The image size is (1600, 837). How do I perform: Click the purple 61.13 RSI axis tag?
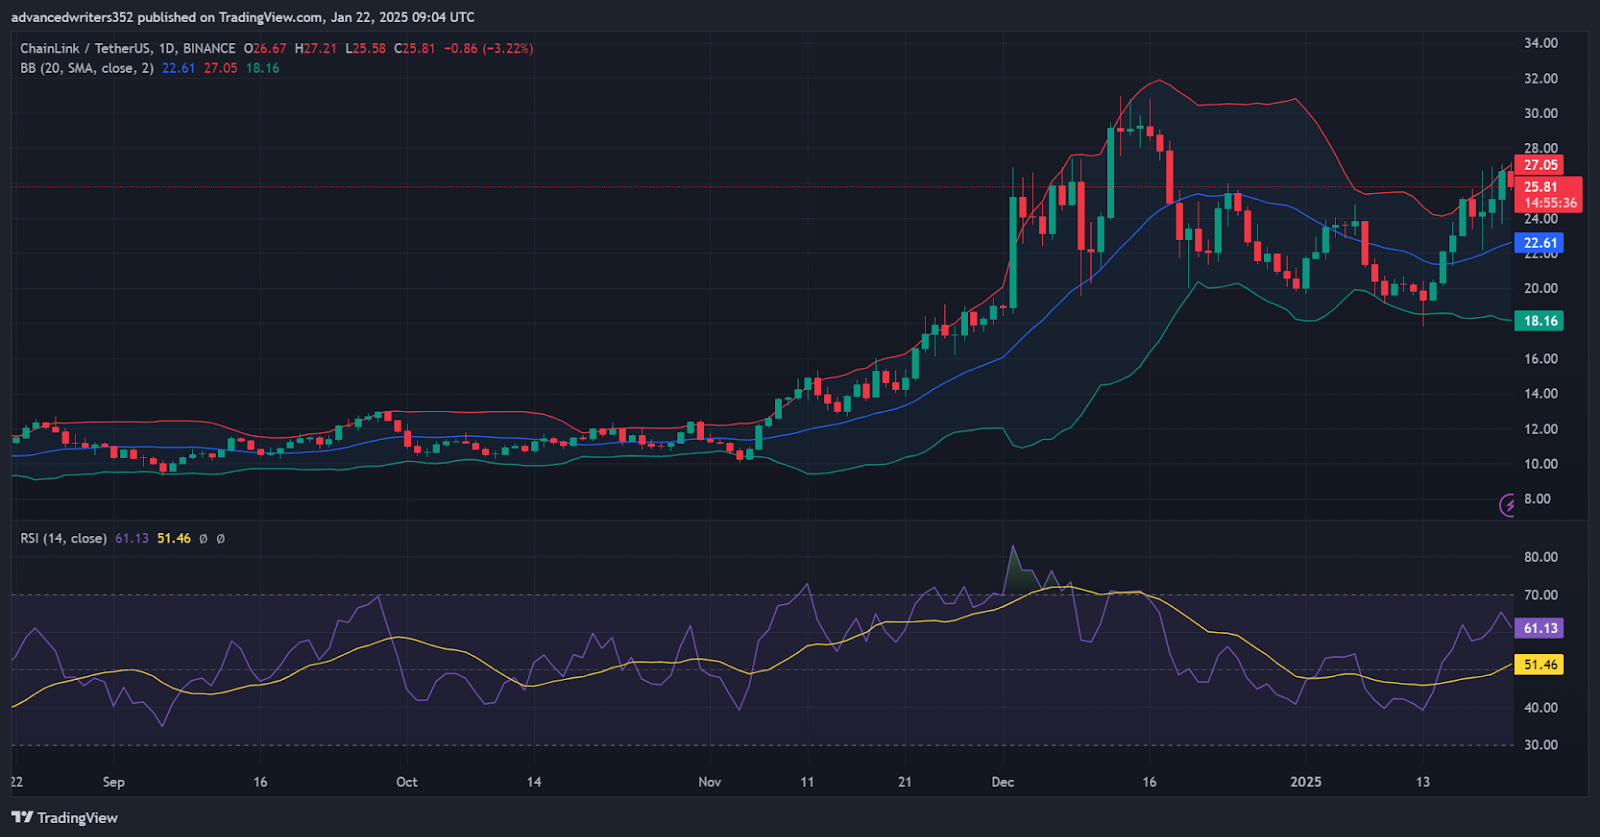pos(1539,628)
